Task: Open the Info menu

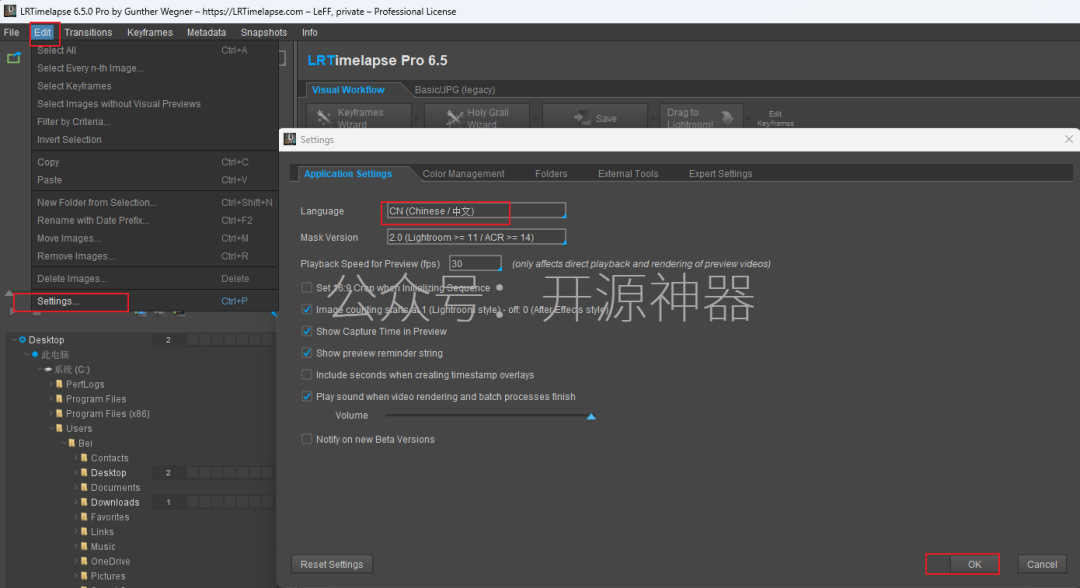Action: click(309, 32)
